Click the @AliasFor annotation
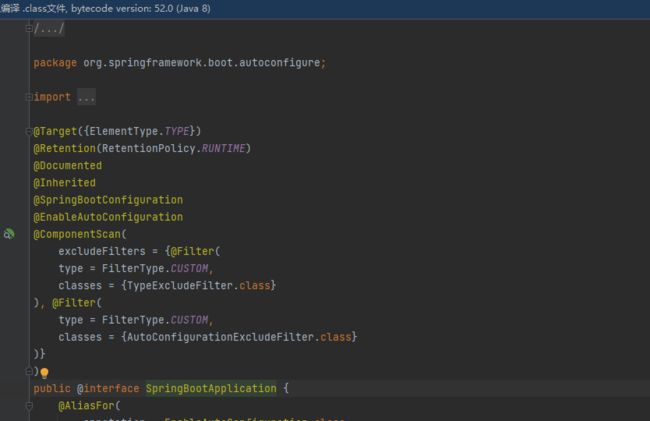This screenshot has height=421, width=650. (86, 406)
